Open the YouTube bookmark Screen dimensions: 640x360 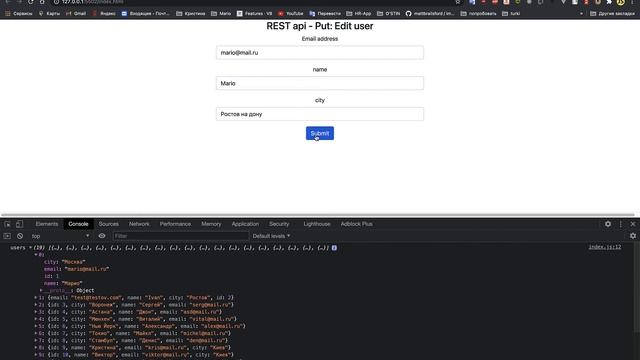click(291, 13)
